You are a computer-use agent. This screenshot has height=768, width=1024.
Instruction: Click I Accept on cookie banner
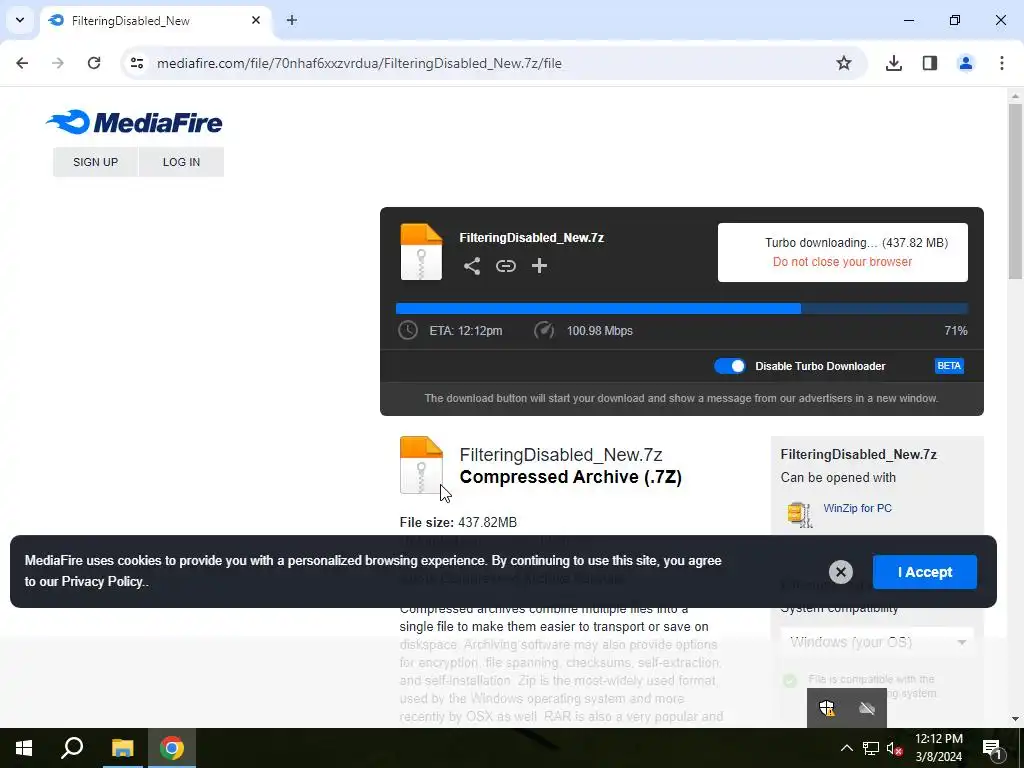[925, 572]
